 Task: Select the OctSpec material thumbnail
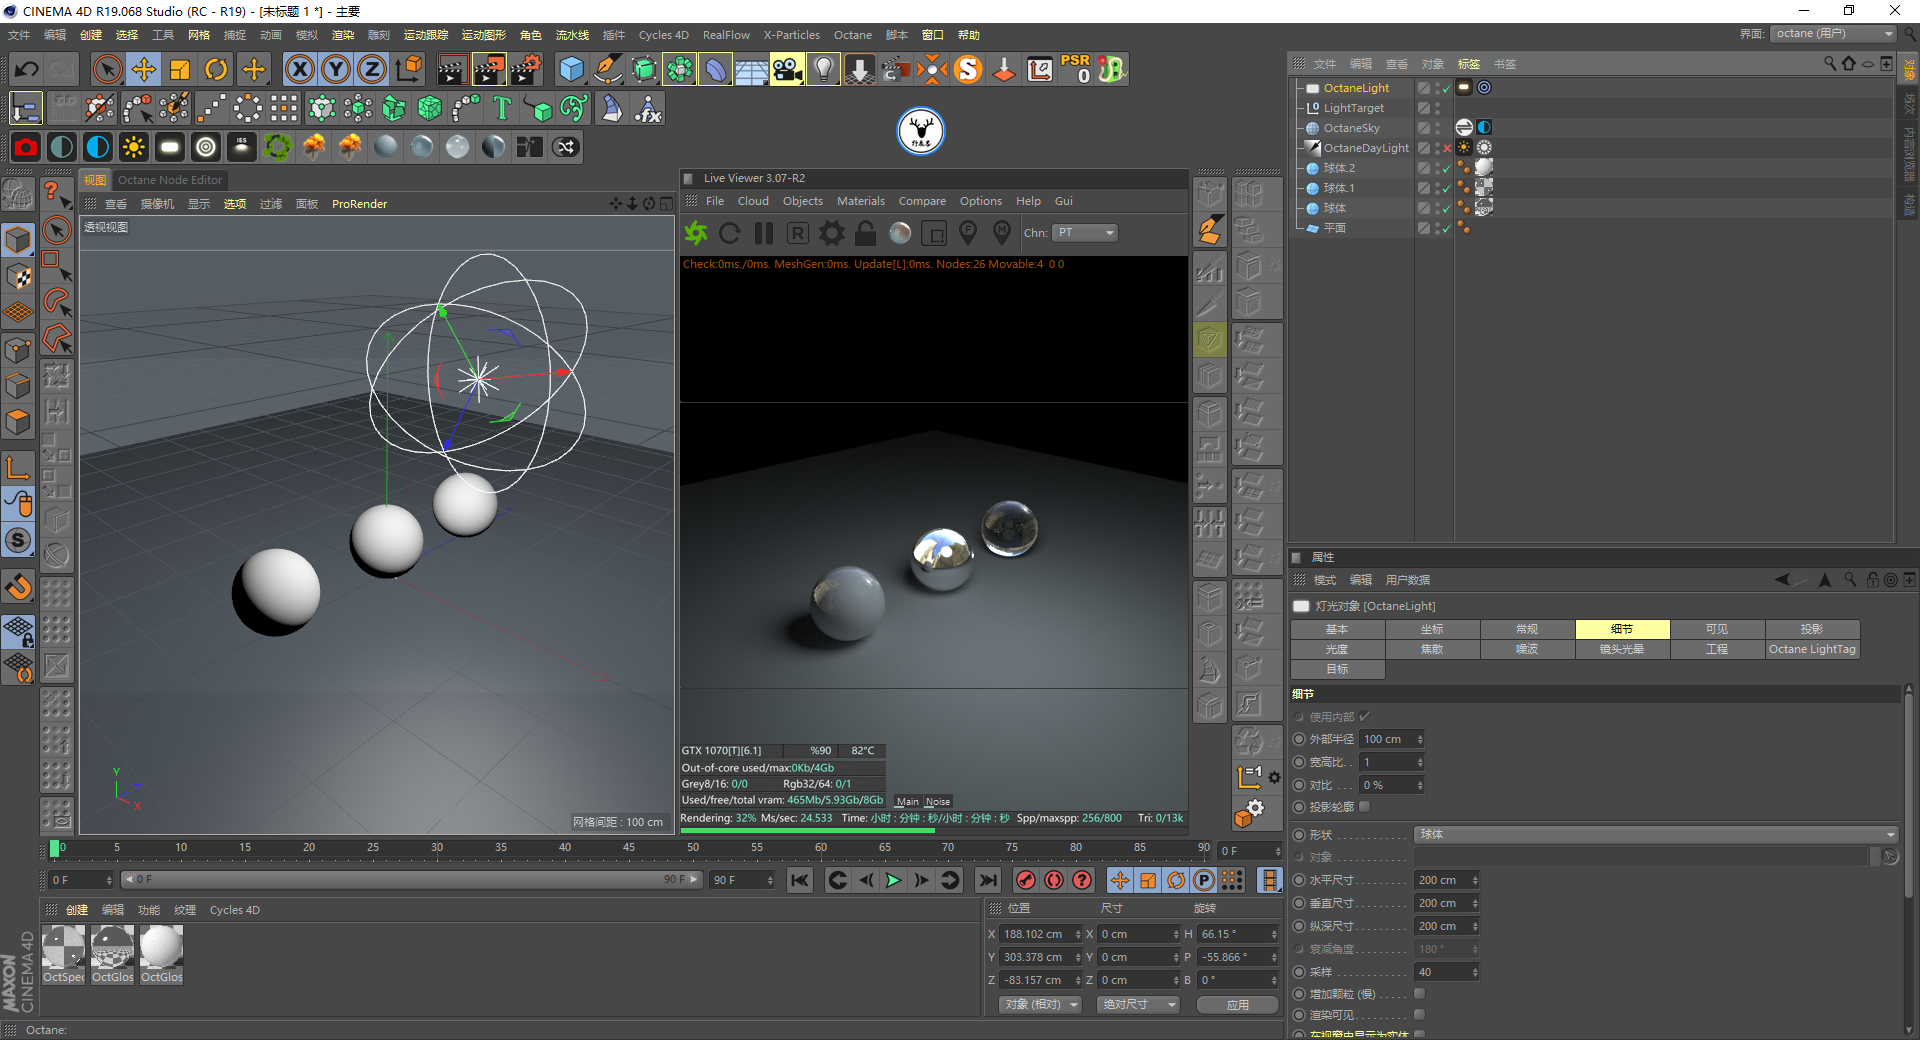63,954
